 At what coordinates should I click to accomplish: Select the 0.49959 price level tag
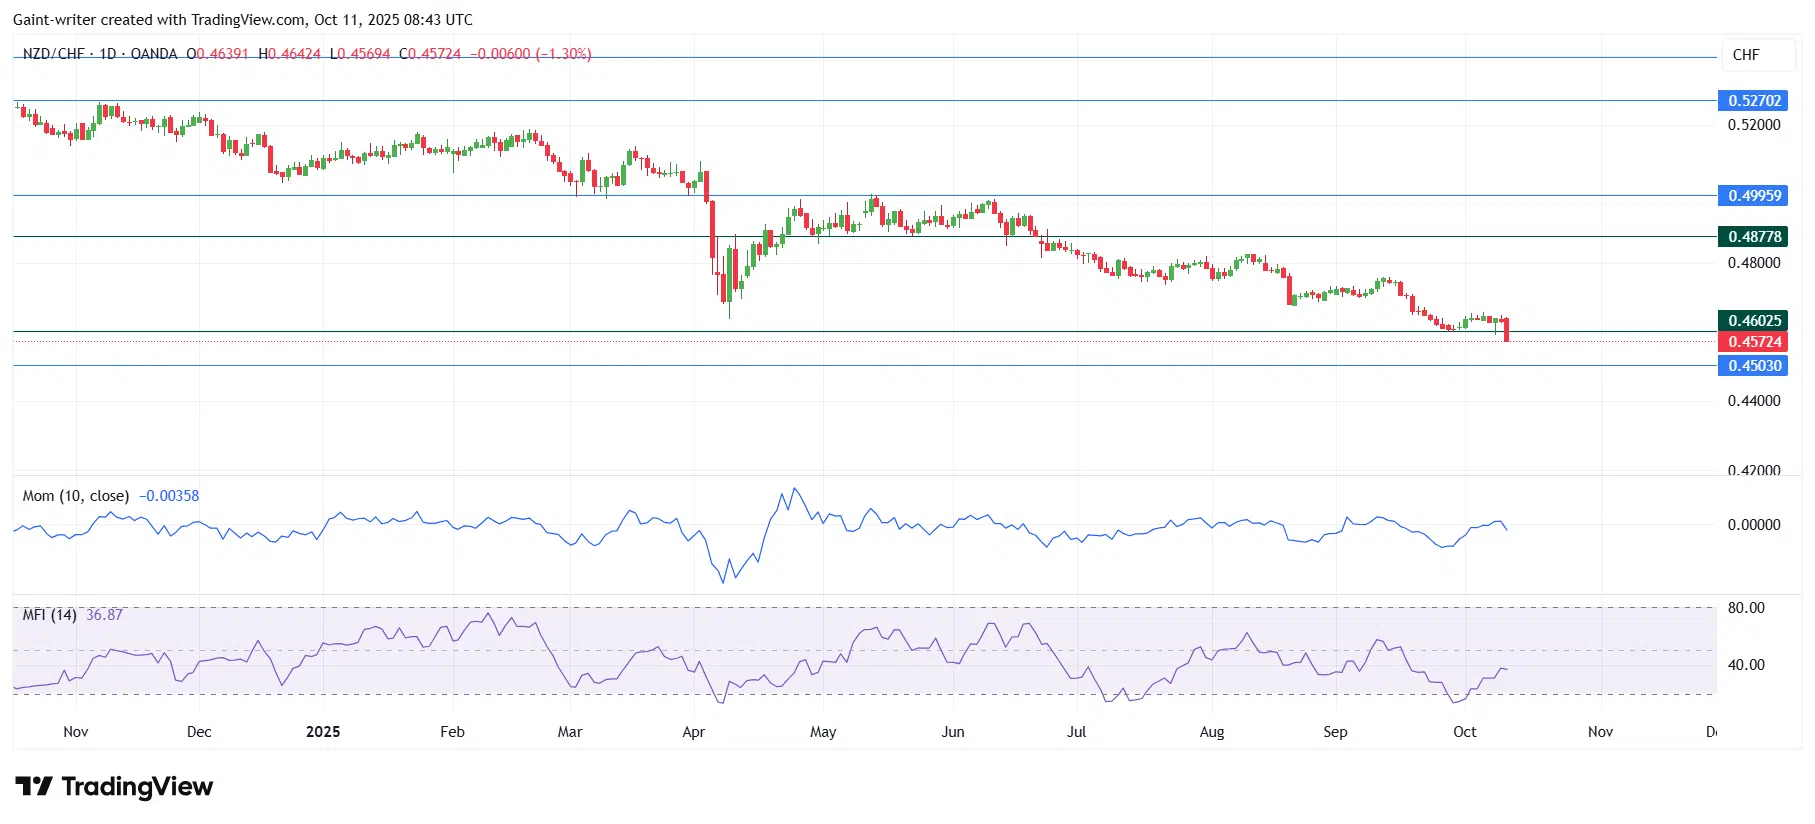(x=1754, y=196)
